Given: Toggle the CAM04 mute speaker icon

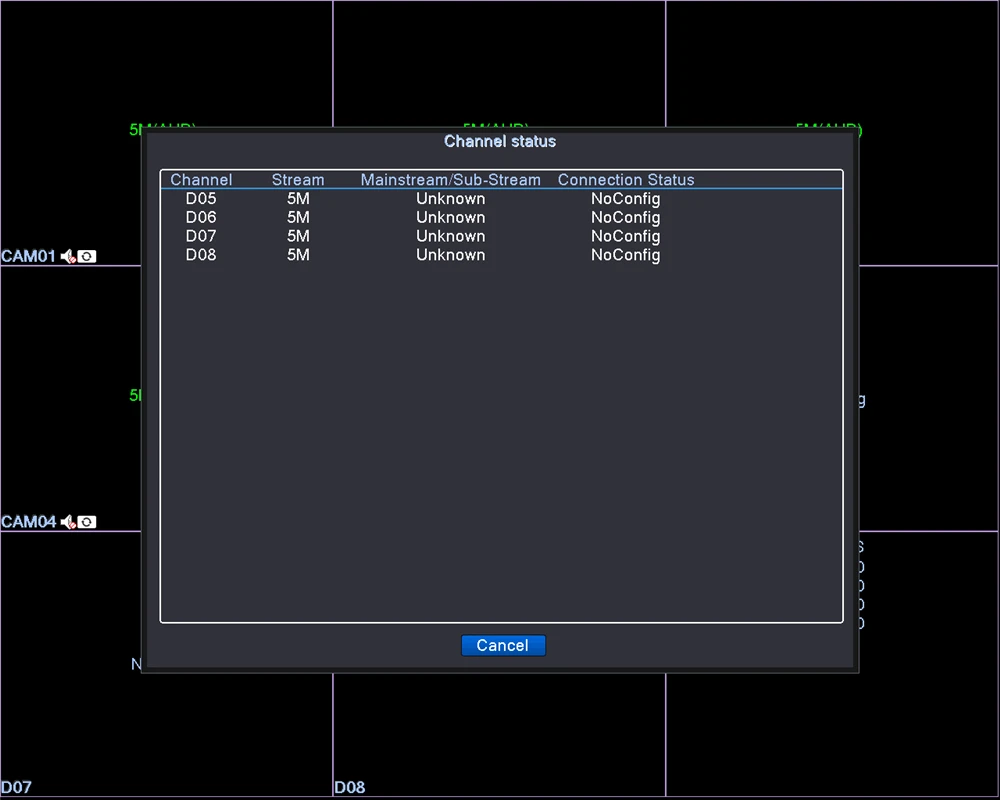Looking at the screenshot, I should [x=68, y=522].
